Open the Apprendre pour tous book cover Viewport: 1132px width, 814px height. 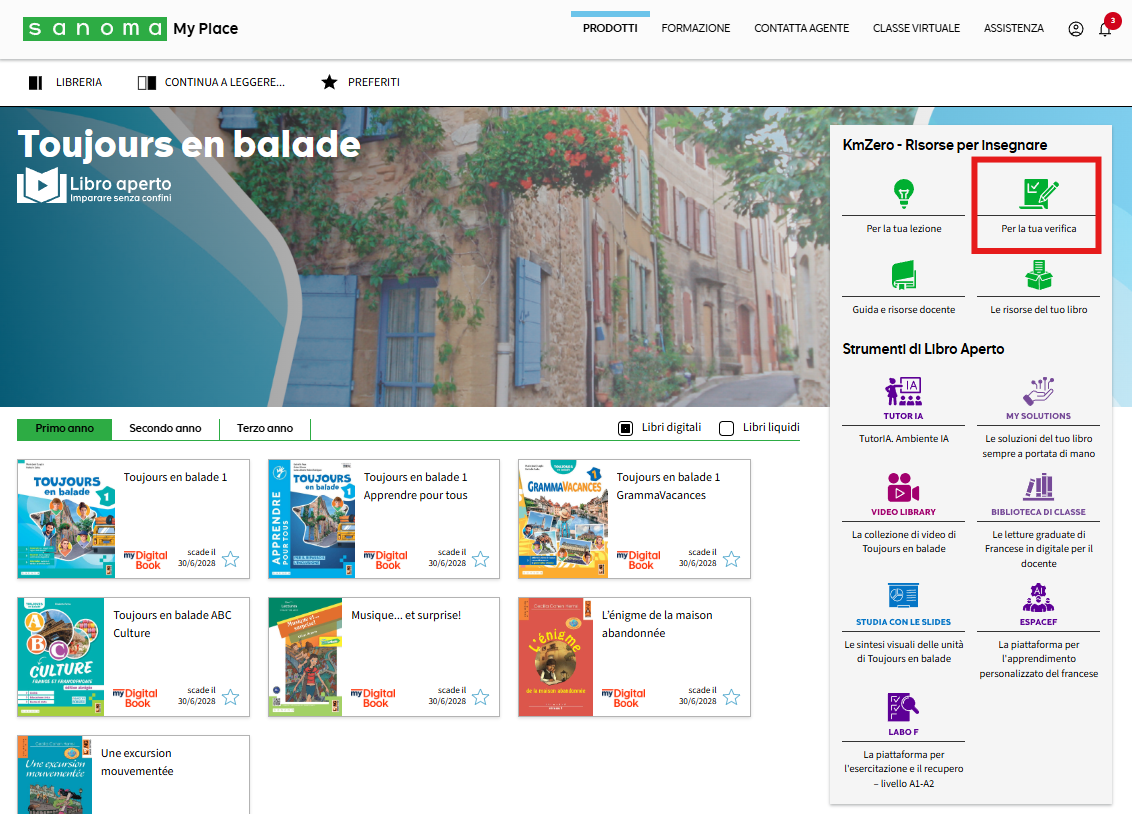coord(312,519)
